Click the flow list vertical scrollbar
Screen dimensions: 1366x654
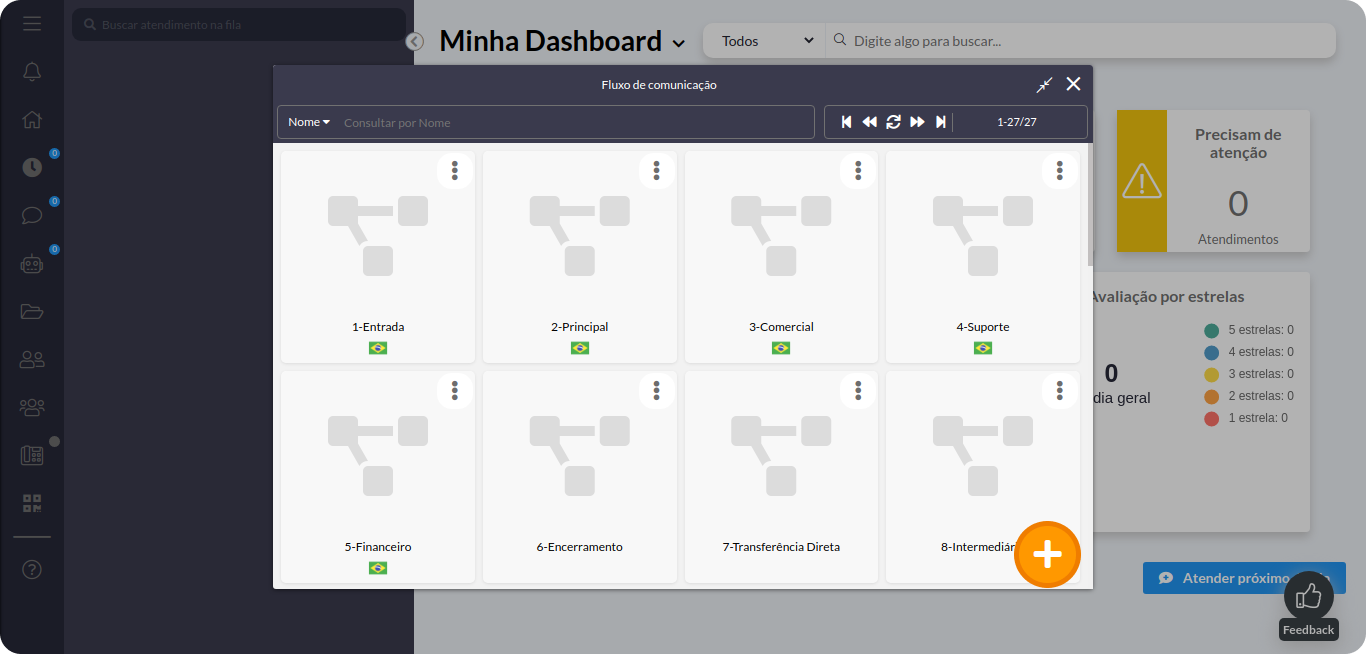(1090, 204)
